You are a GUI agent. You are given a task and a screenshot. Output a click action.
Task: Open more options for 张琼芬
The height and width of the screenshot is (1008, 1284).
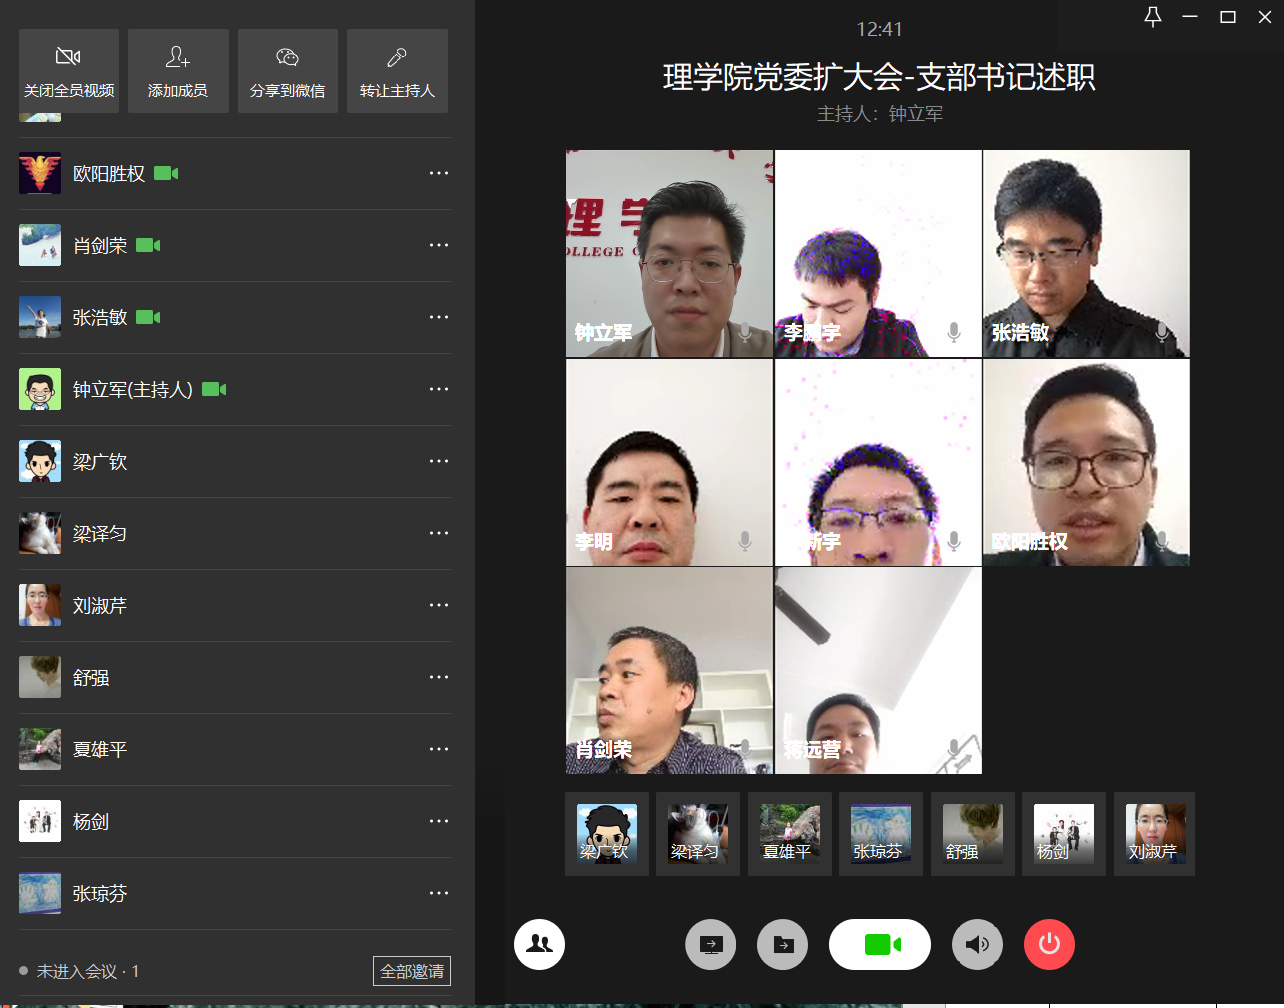(x=438, y=893)
